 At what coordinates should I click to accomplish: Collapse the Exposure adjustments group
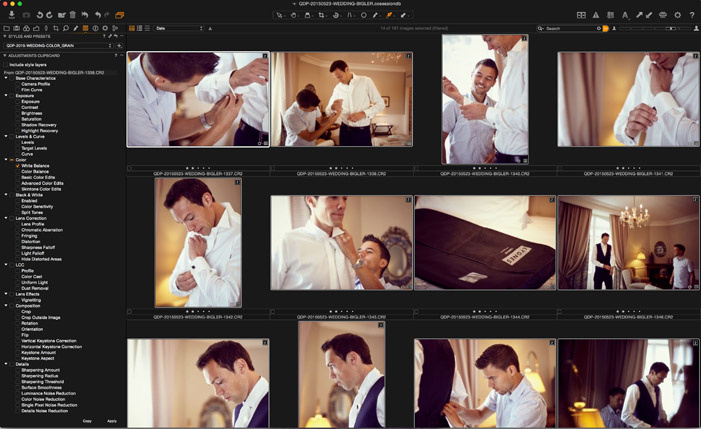pos(6,95)
